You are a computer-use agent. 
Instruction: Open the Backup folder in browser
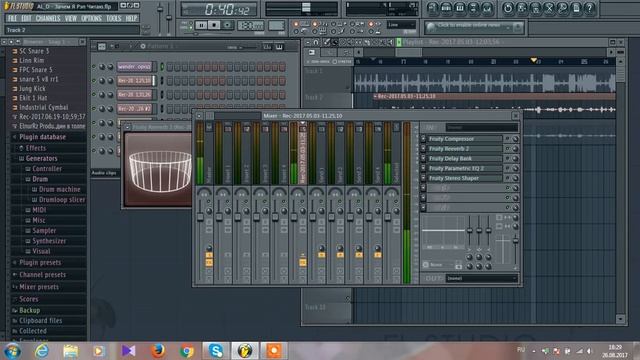(x=29, y=311)
